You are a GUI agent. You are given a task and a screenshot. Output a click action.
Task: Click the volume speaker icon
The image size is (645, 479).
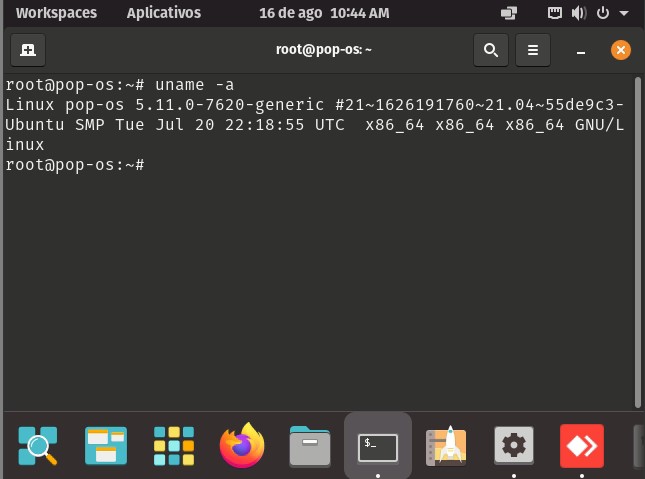[579, 13]
